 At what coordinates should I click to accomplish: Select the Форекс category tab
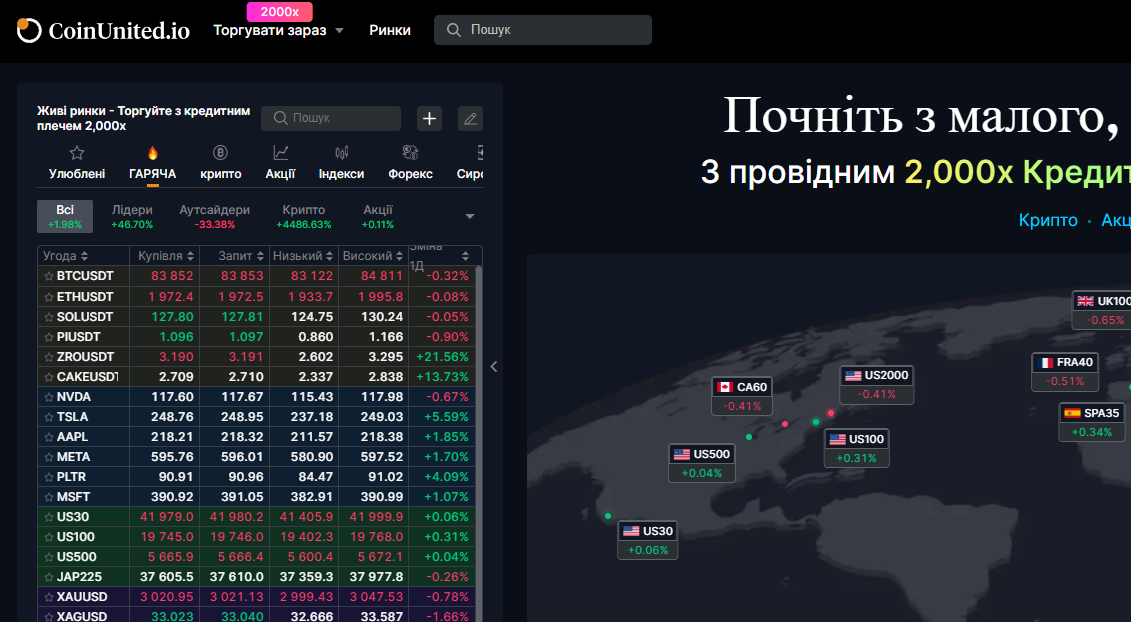410,163
